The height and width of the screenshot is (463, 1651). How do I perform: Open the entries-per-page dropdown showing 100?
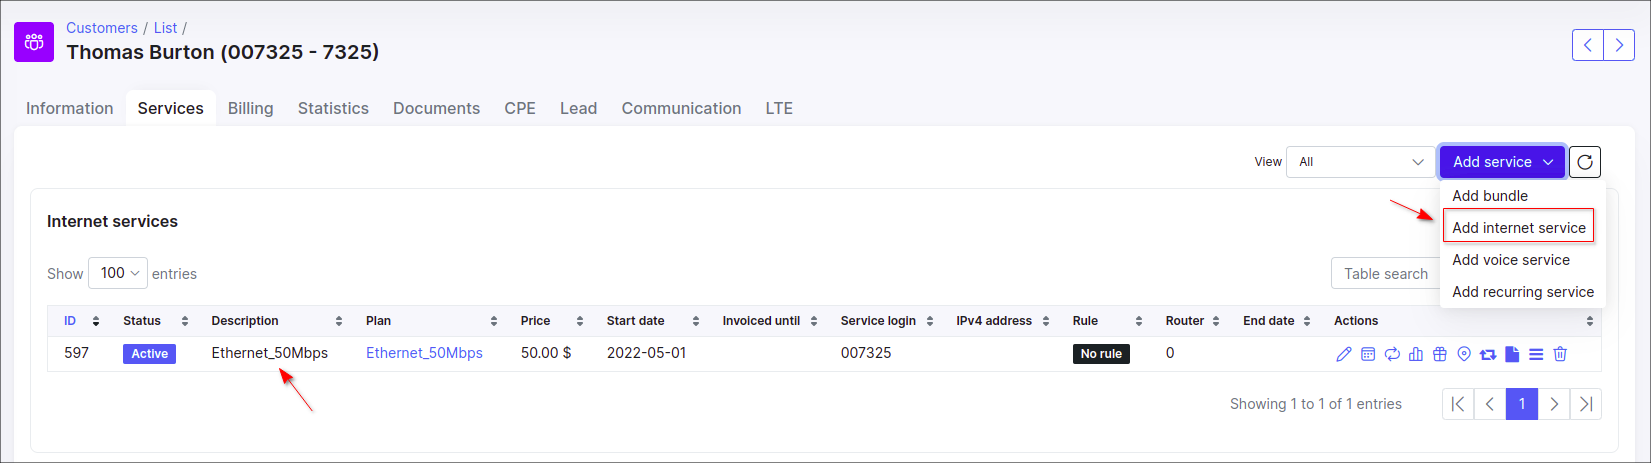pos(118,273)
